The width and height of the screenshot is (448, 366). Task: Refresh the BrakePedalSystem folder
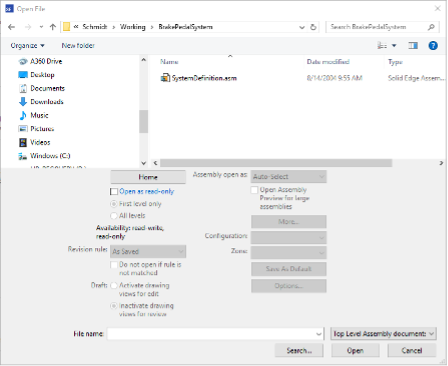point(313,27)
